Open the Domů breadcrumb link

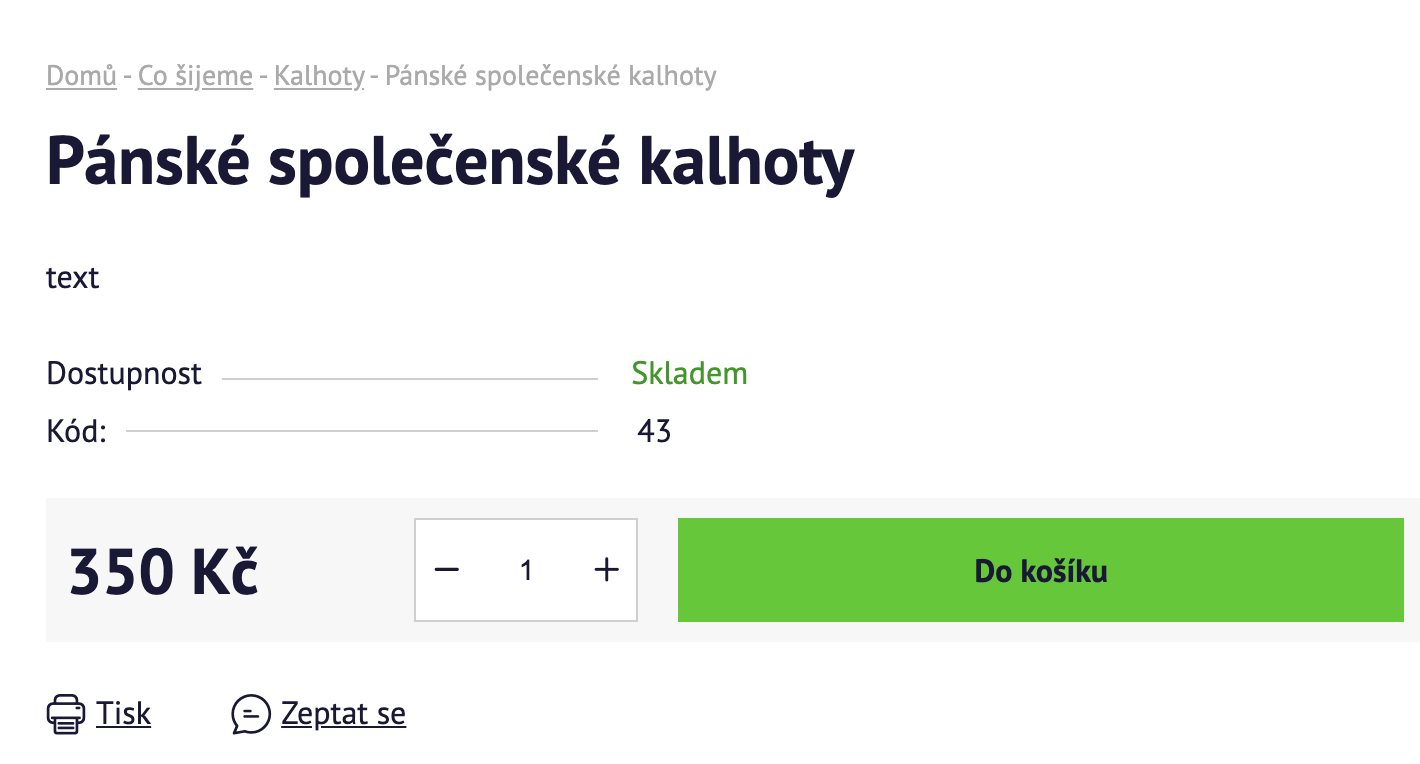pyautogui.click(x=82, y=76)
